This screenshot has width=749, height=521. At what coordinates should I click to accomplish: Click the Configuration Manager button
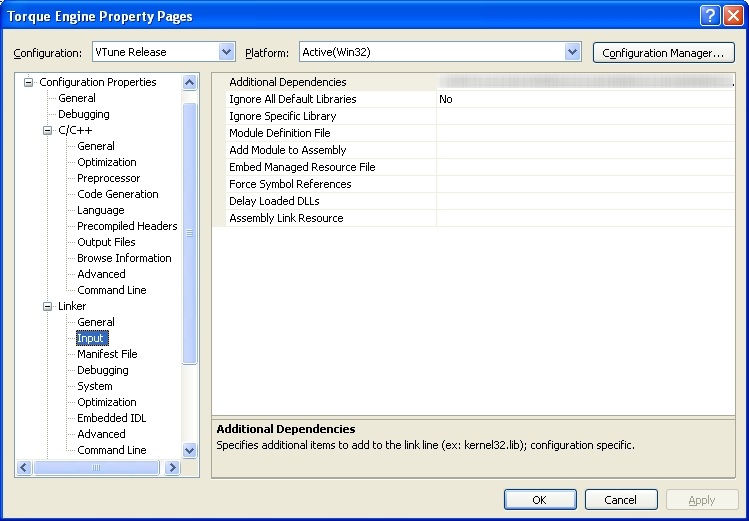tap(663, 52)
